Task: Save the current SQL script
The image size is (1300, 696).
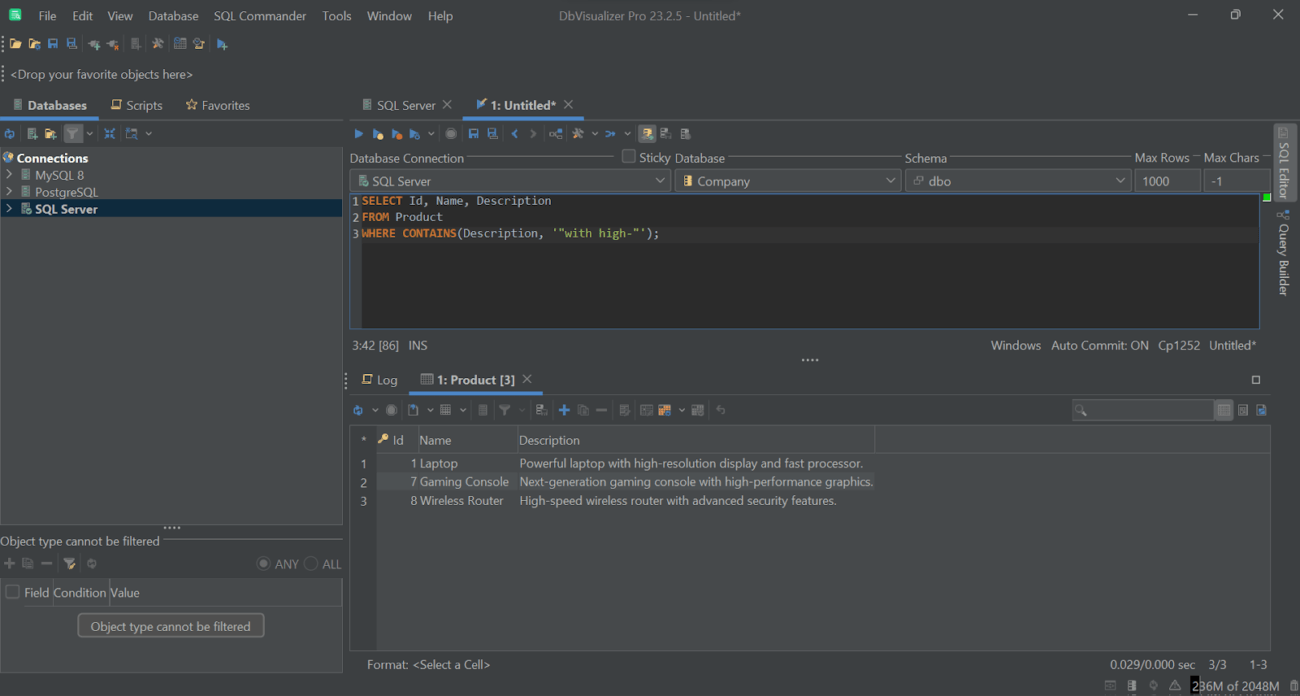Action: click(472, 133)
